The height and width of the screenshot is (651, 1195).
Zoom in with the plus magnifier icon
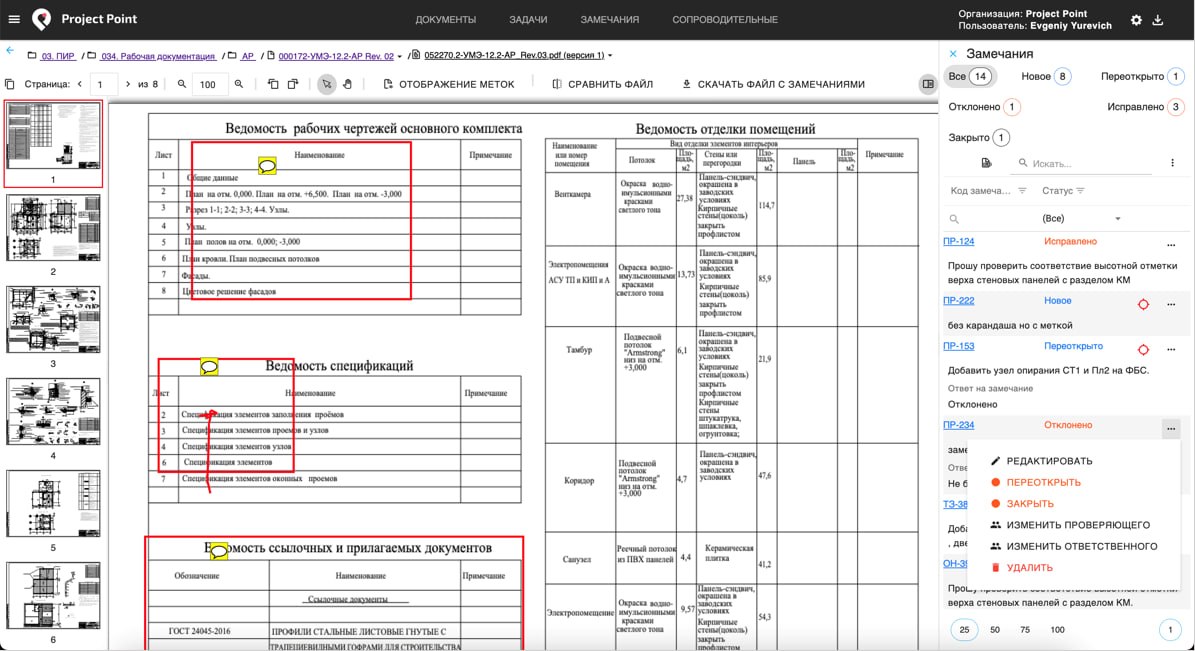pyautogui.click(x=239, y=84)
